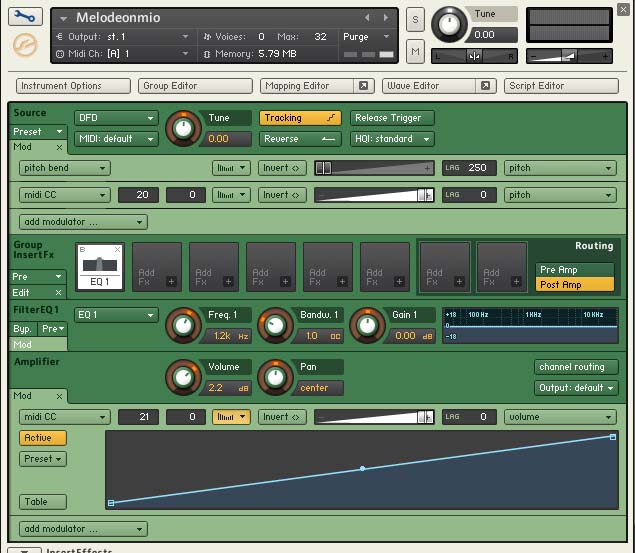Click modulation shaper icon in pitch bend row

pyautogui.click(x=231, y=168)
